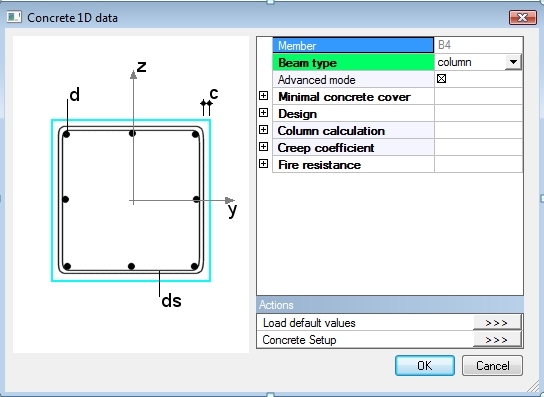Click the Cancel button
The image size is (544, 397).
[x=492, y=365]
